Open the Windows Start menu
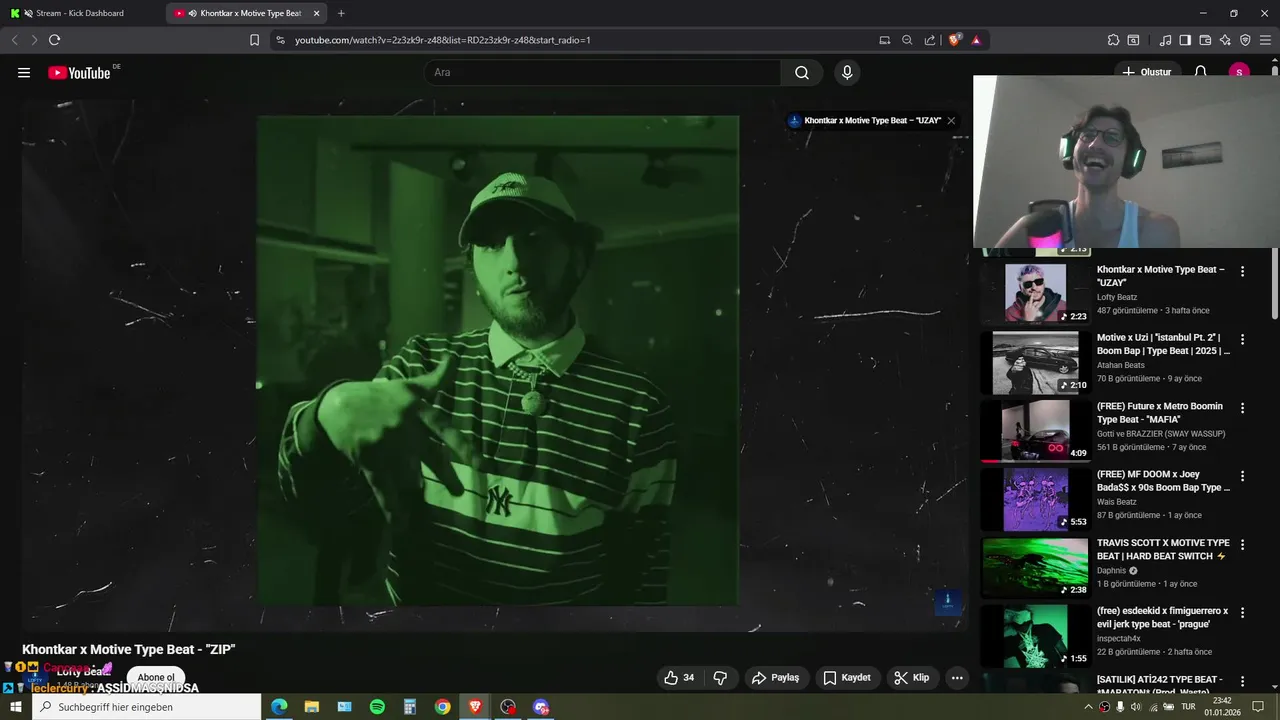This screenshot has height=720, width=1280. coord(15,707)
